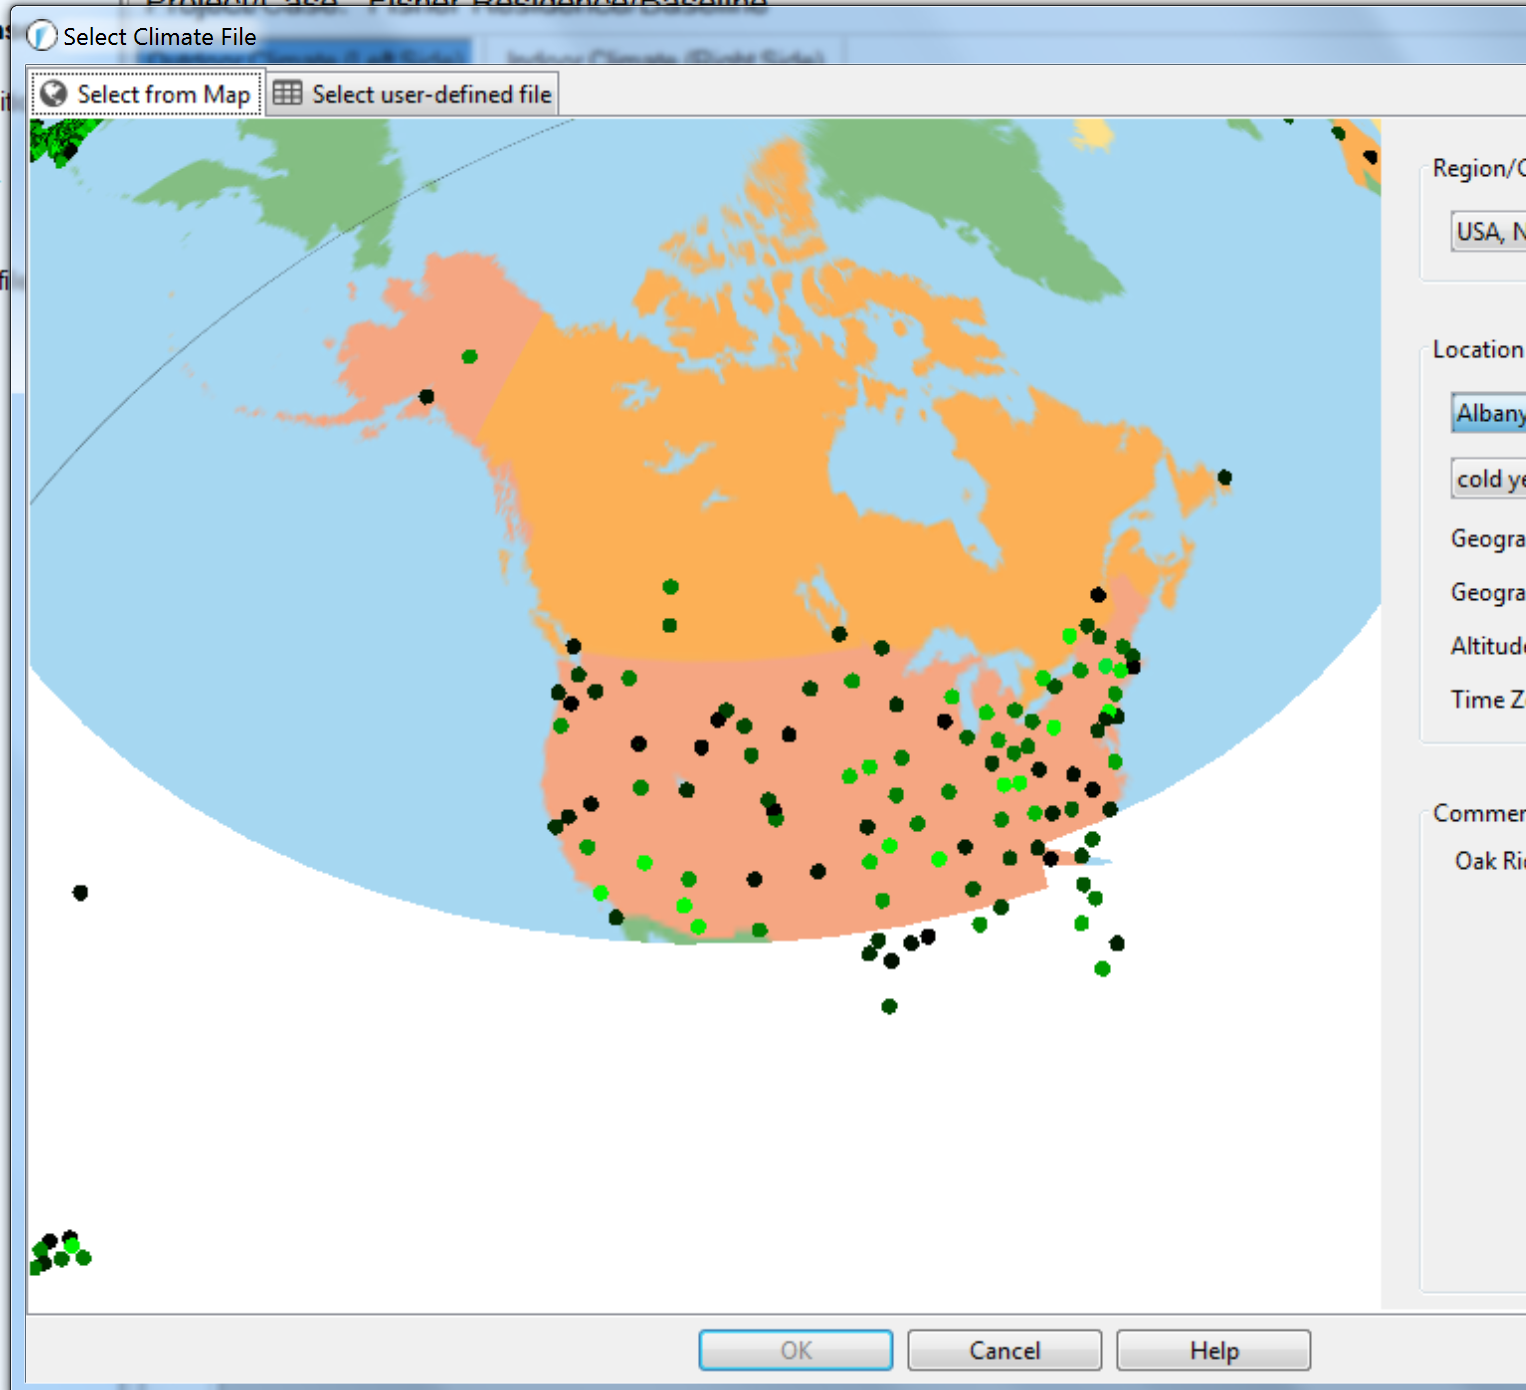Click the globe icon on the map tab

coord(53,94)
